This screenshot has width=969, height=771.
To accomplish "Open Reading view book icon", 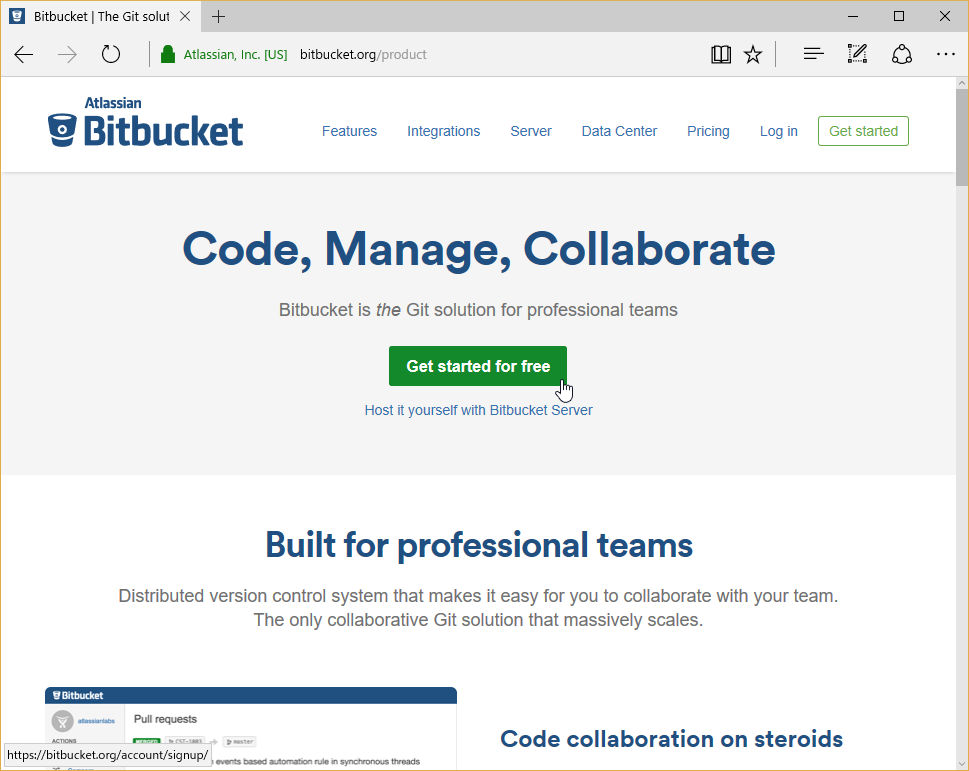I will [x=721, y=54].
